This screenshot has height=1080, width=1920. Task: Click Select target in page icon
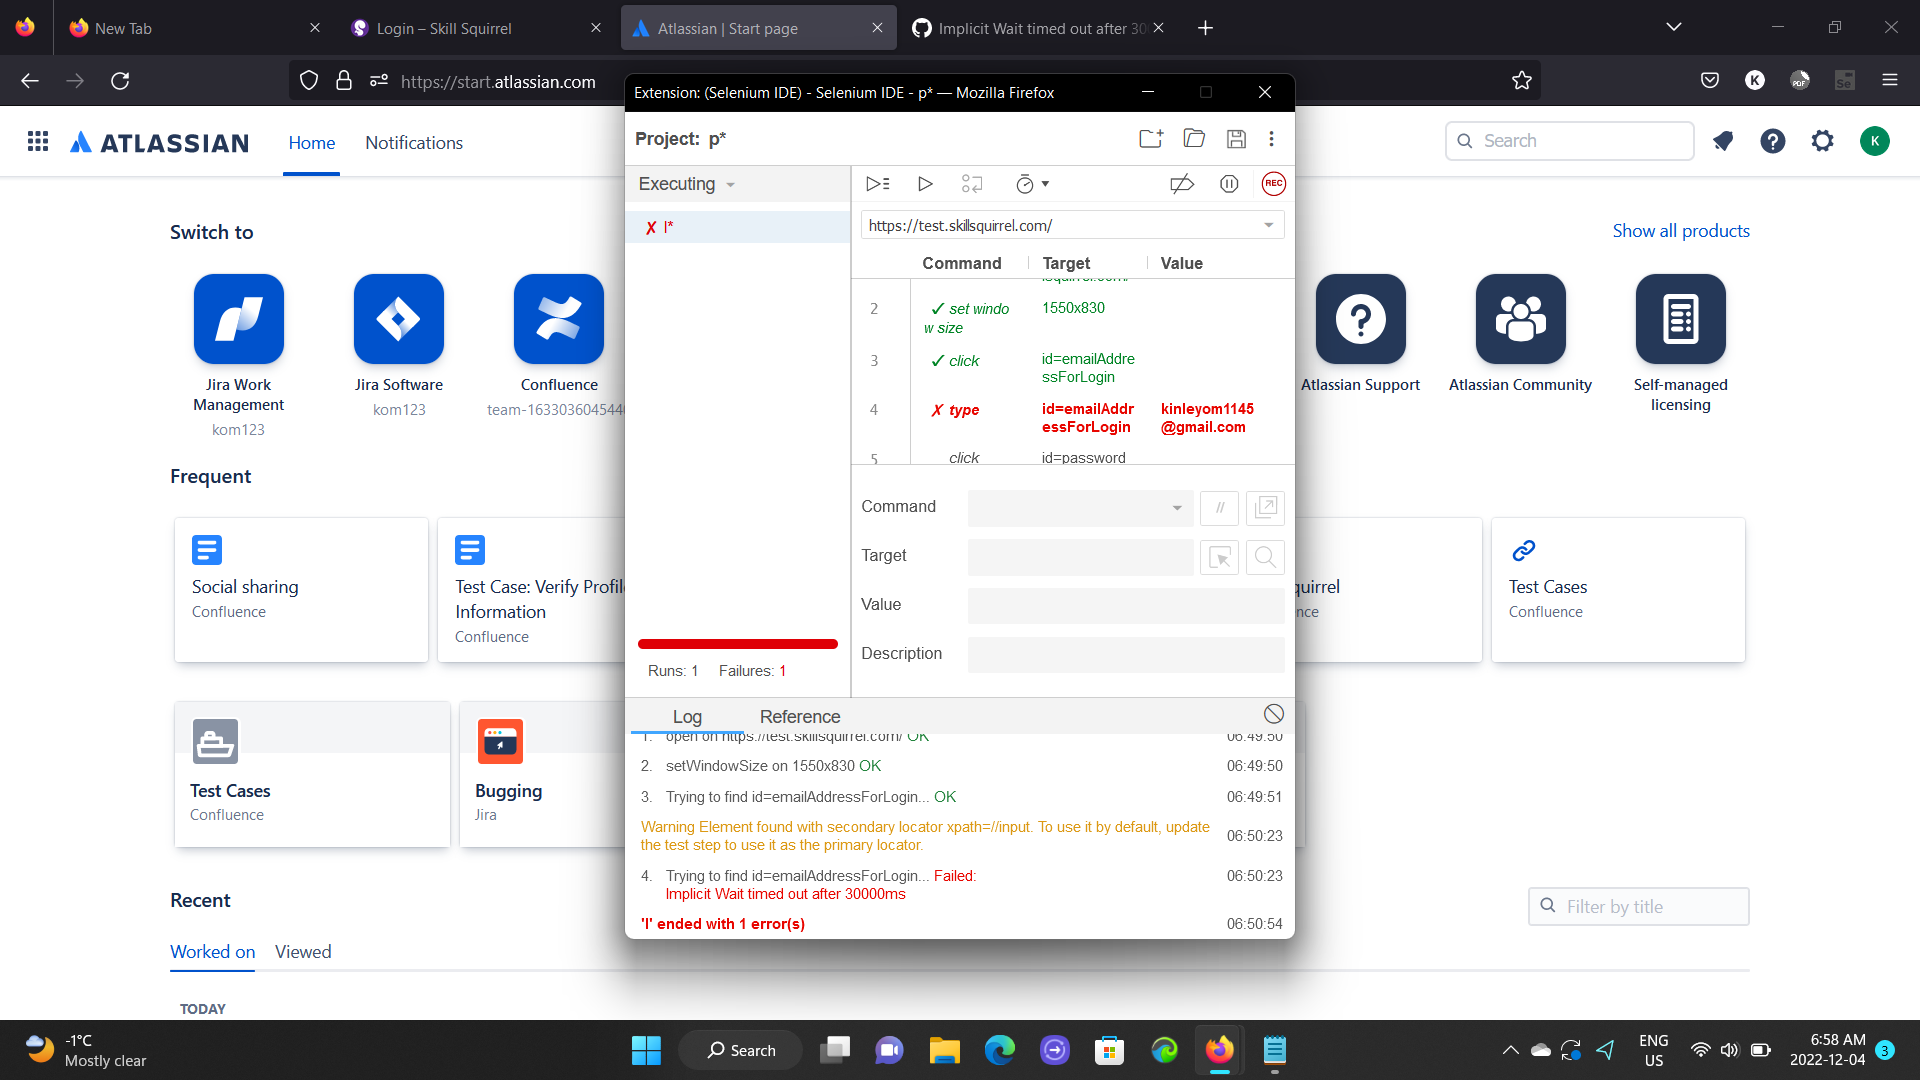[1219, 557]
